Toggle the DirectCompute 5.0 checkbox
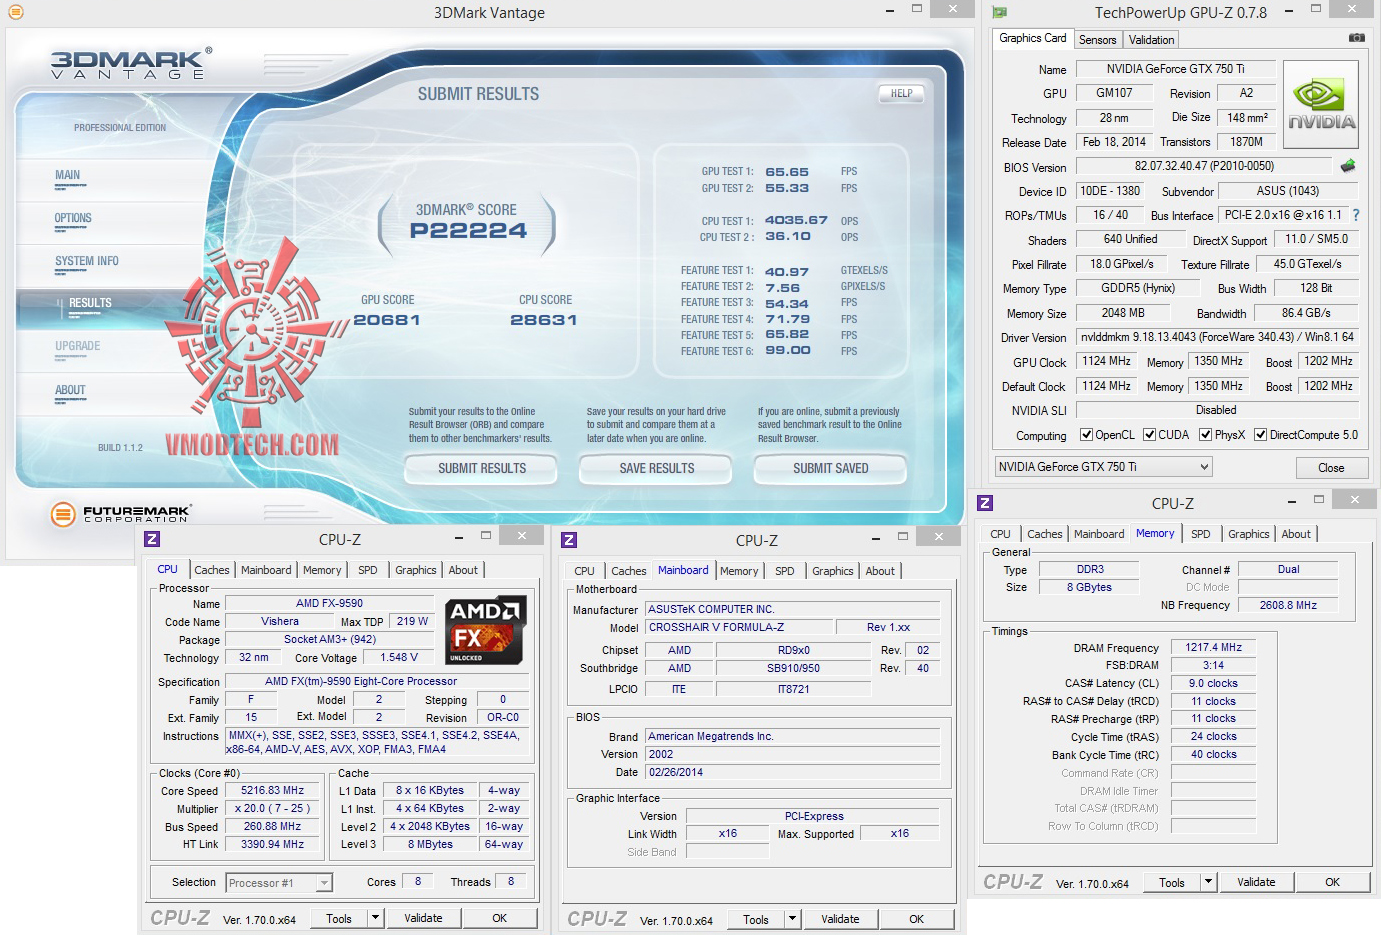1381x935 pixels. (1260, 435)
